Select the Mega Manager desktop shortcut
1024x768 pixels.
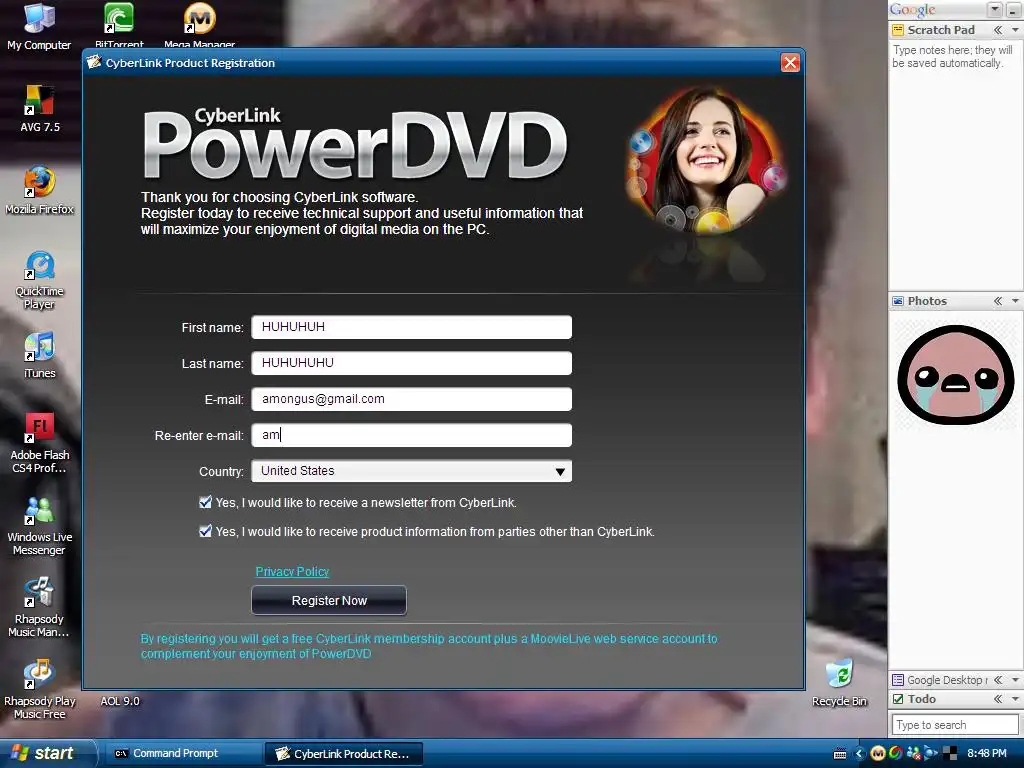(199, 25)
